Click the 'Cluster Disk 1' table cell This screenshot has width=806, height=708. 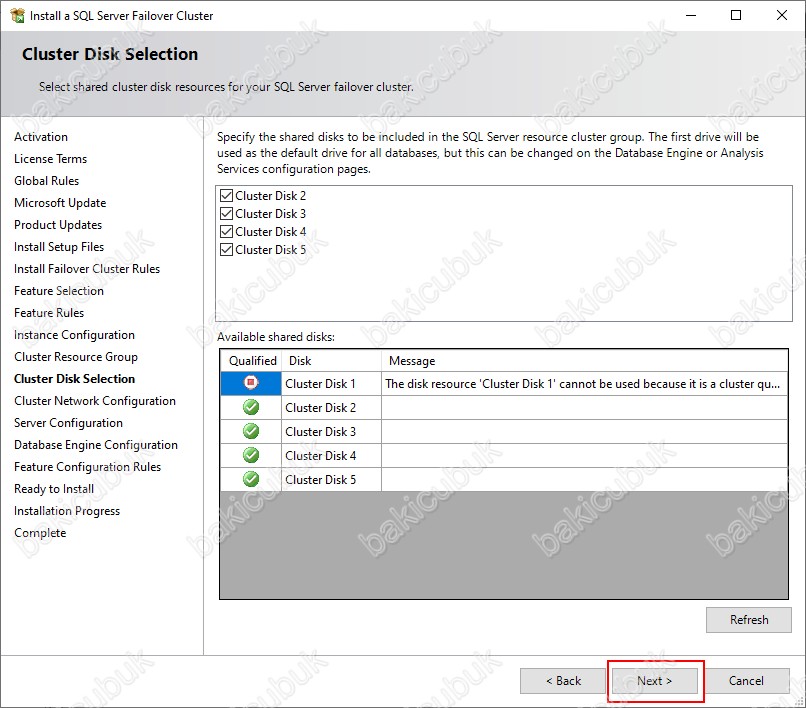pos(332,384)
